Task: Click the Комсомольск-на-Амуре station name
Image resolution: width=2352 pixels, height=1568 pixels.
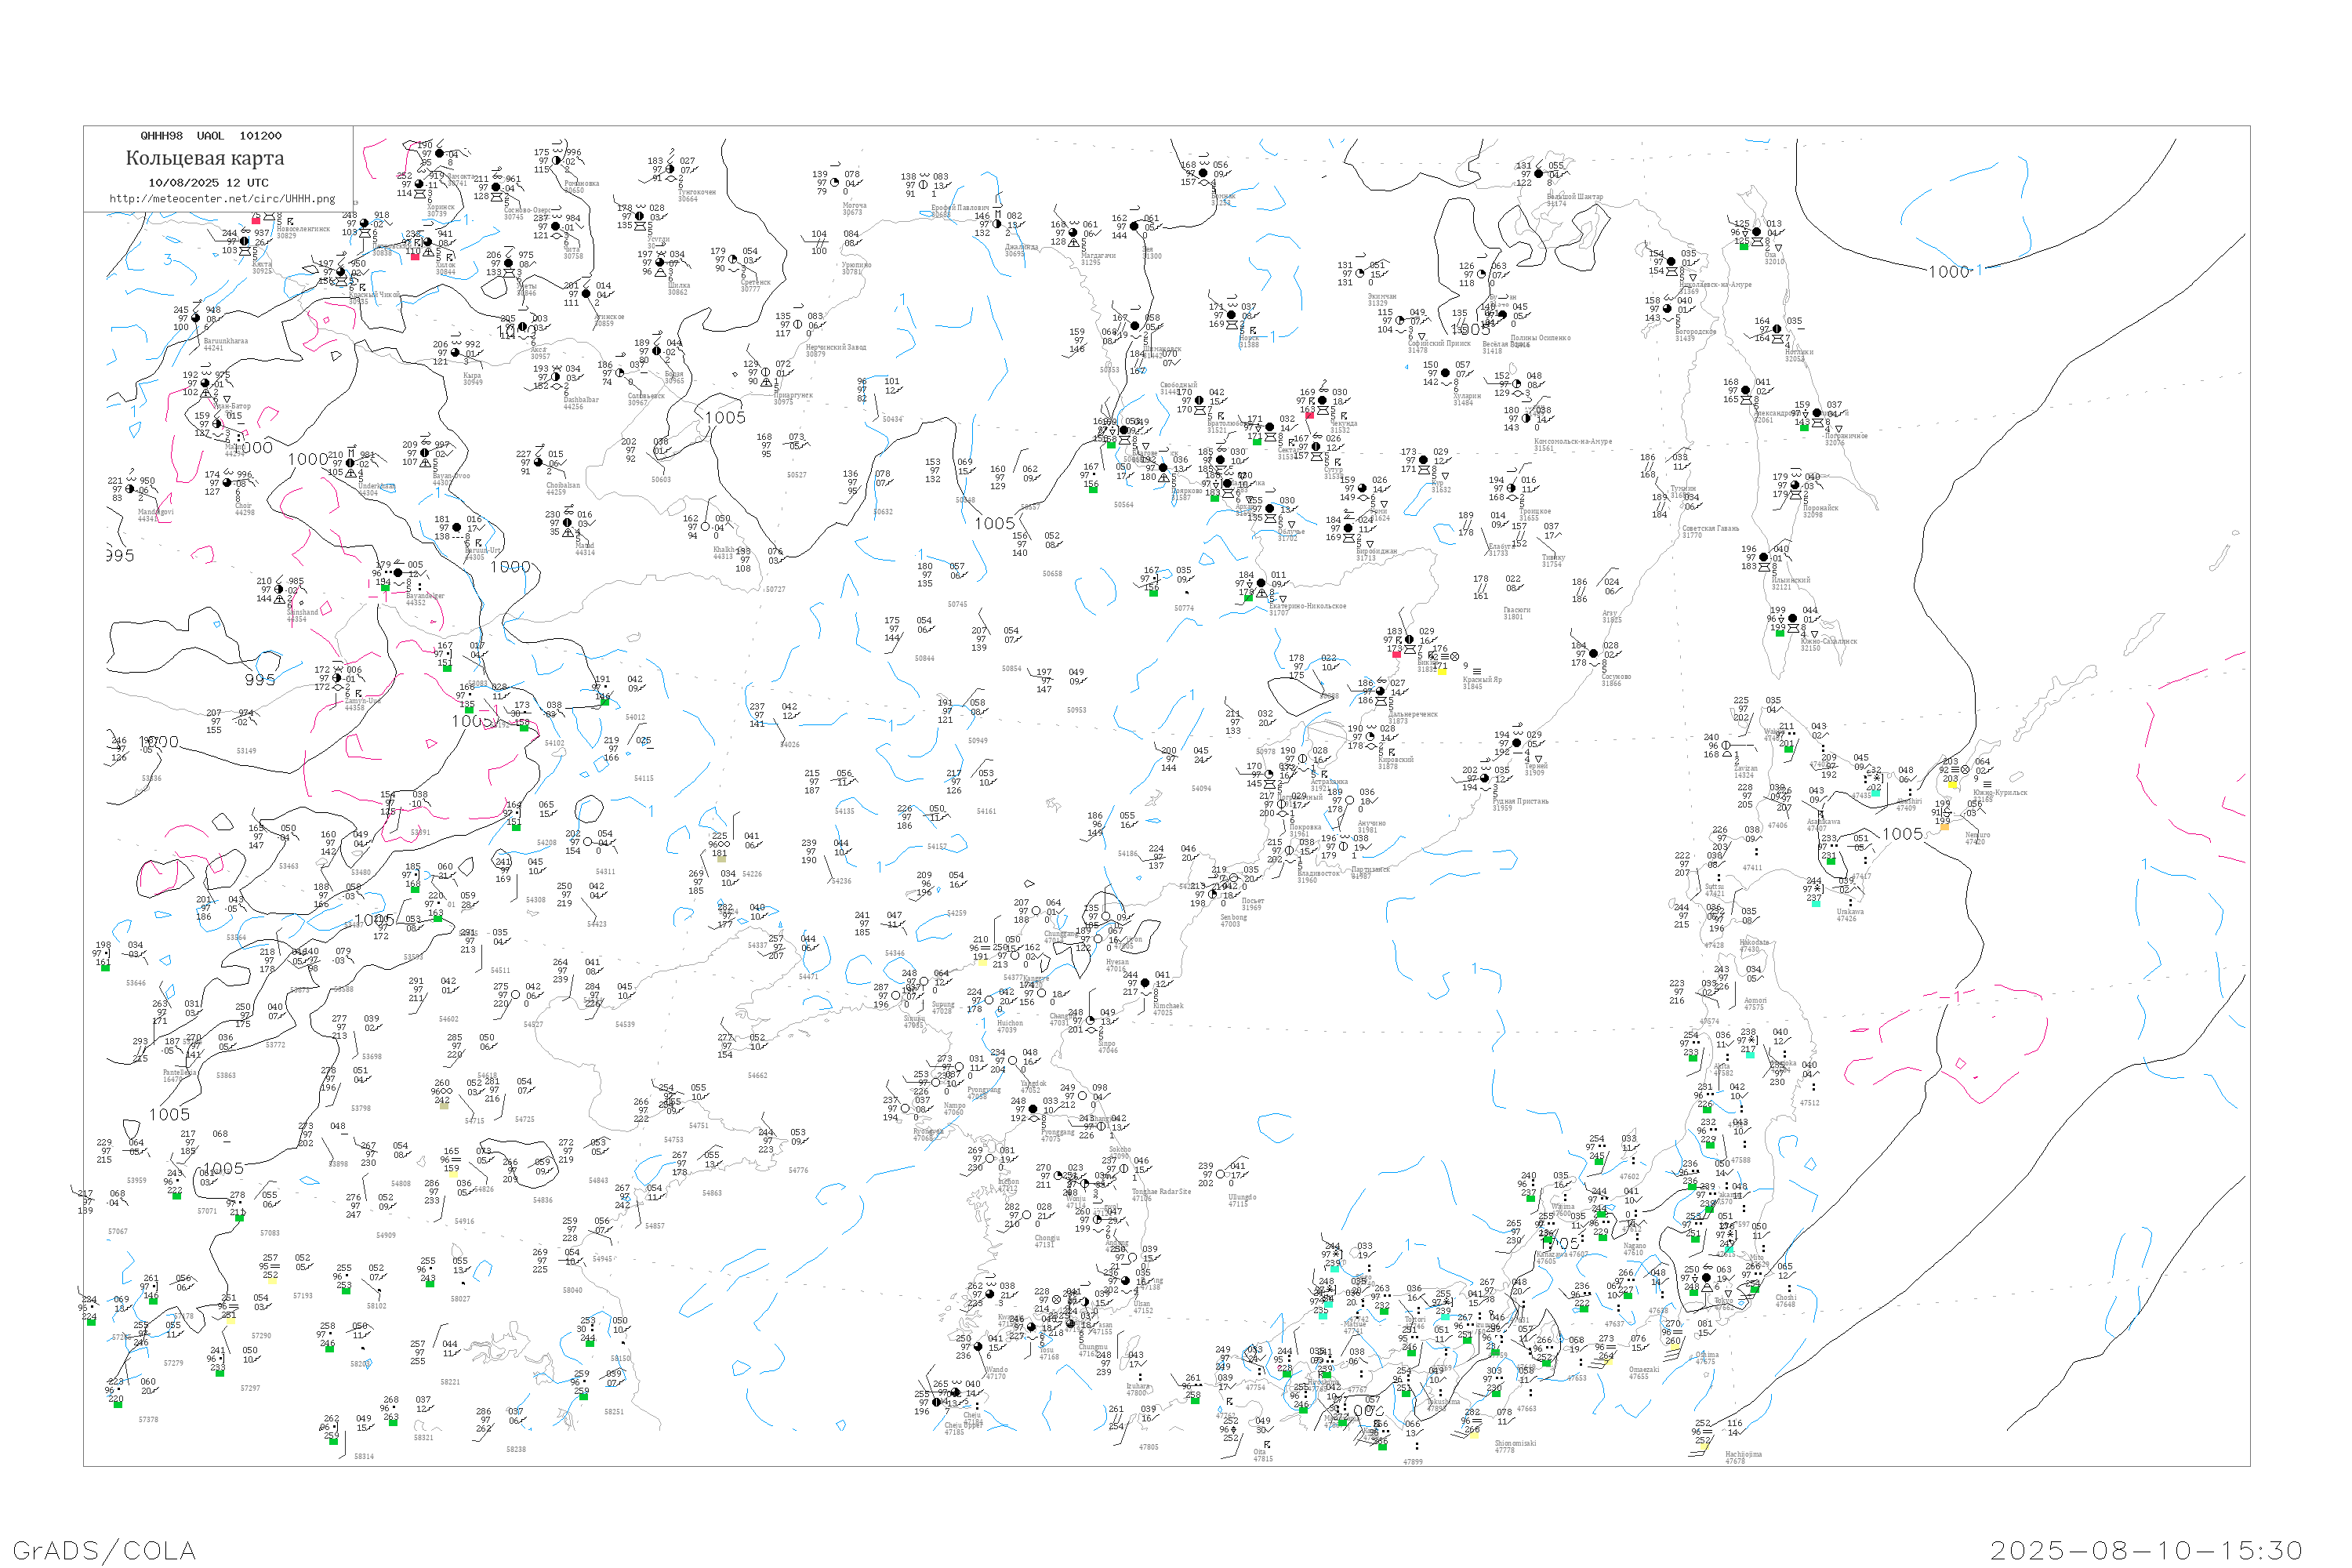Action: click(x=1572, y=441)
